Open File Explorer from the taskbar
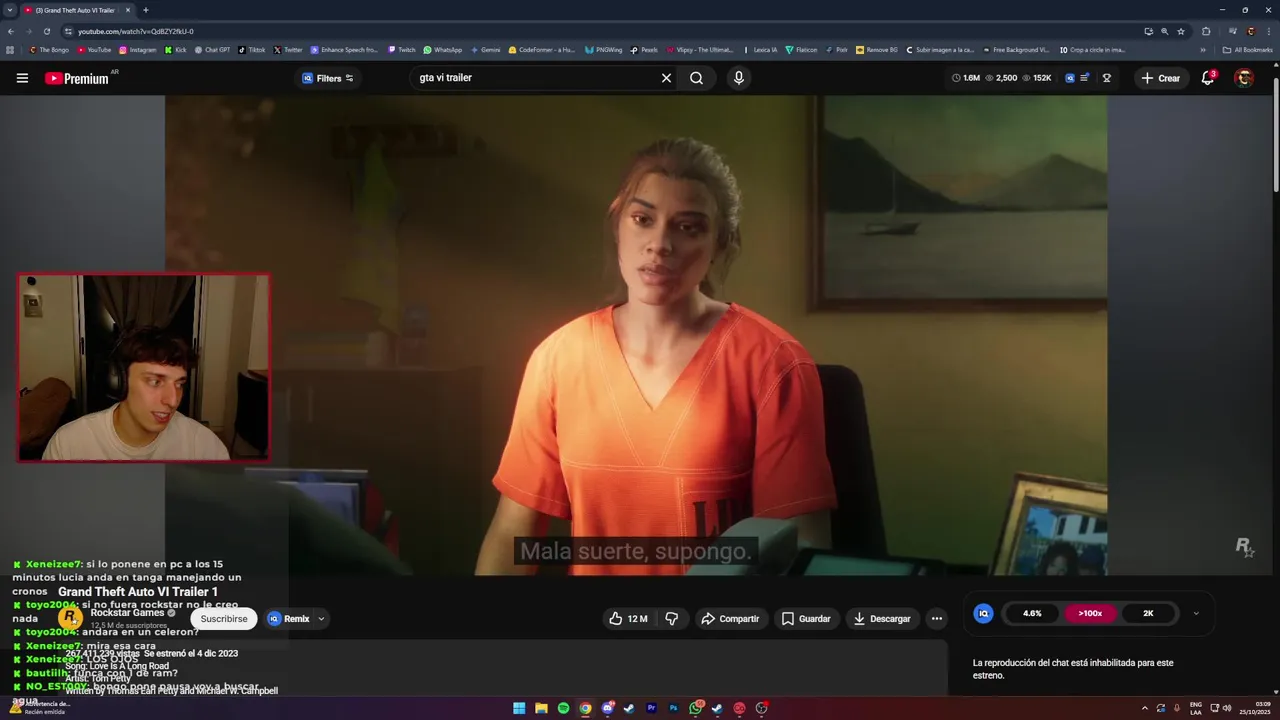The height and width of the screenshot is (720, 1280). [541, 708]
